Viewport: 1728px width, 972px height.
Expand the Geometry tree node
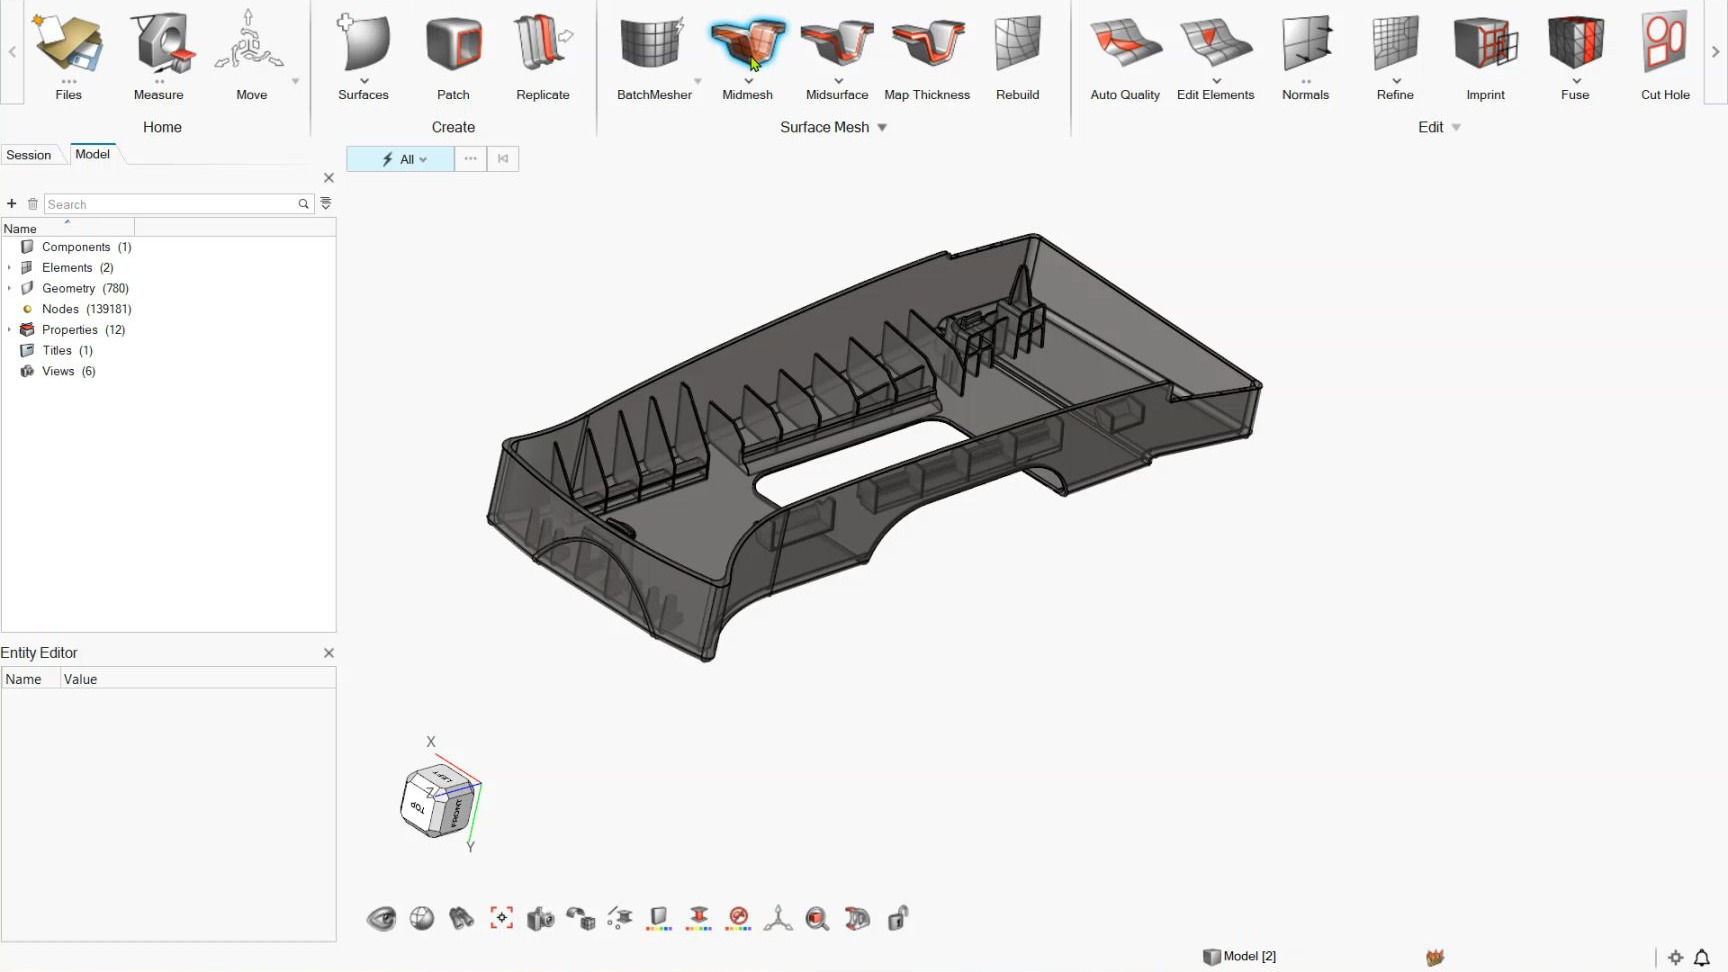pyautogui.click(x=9, y=288)
